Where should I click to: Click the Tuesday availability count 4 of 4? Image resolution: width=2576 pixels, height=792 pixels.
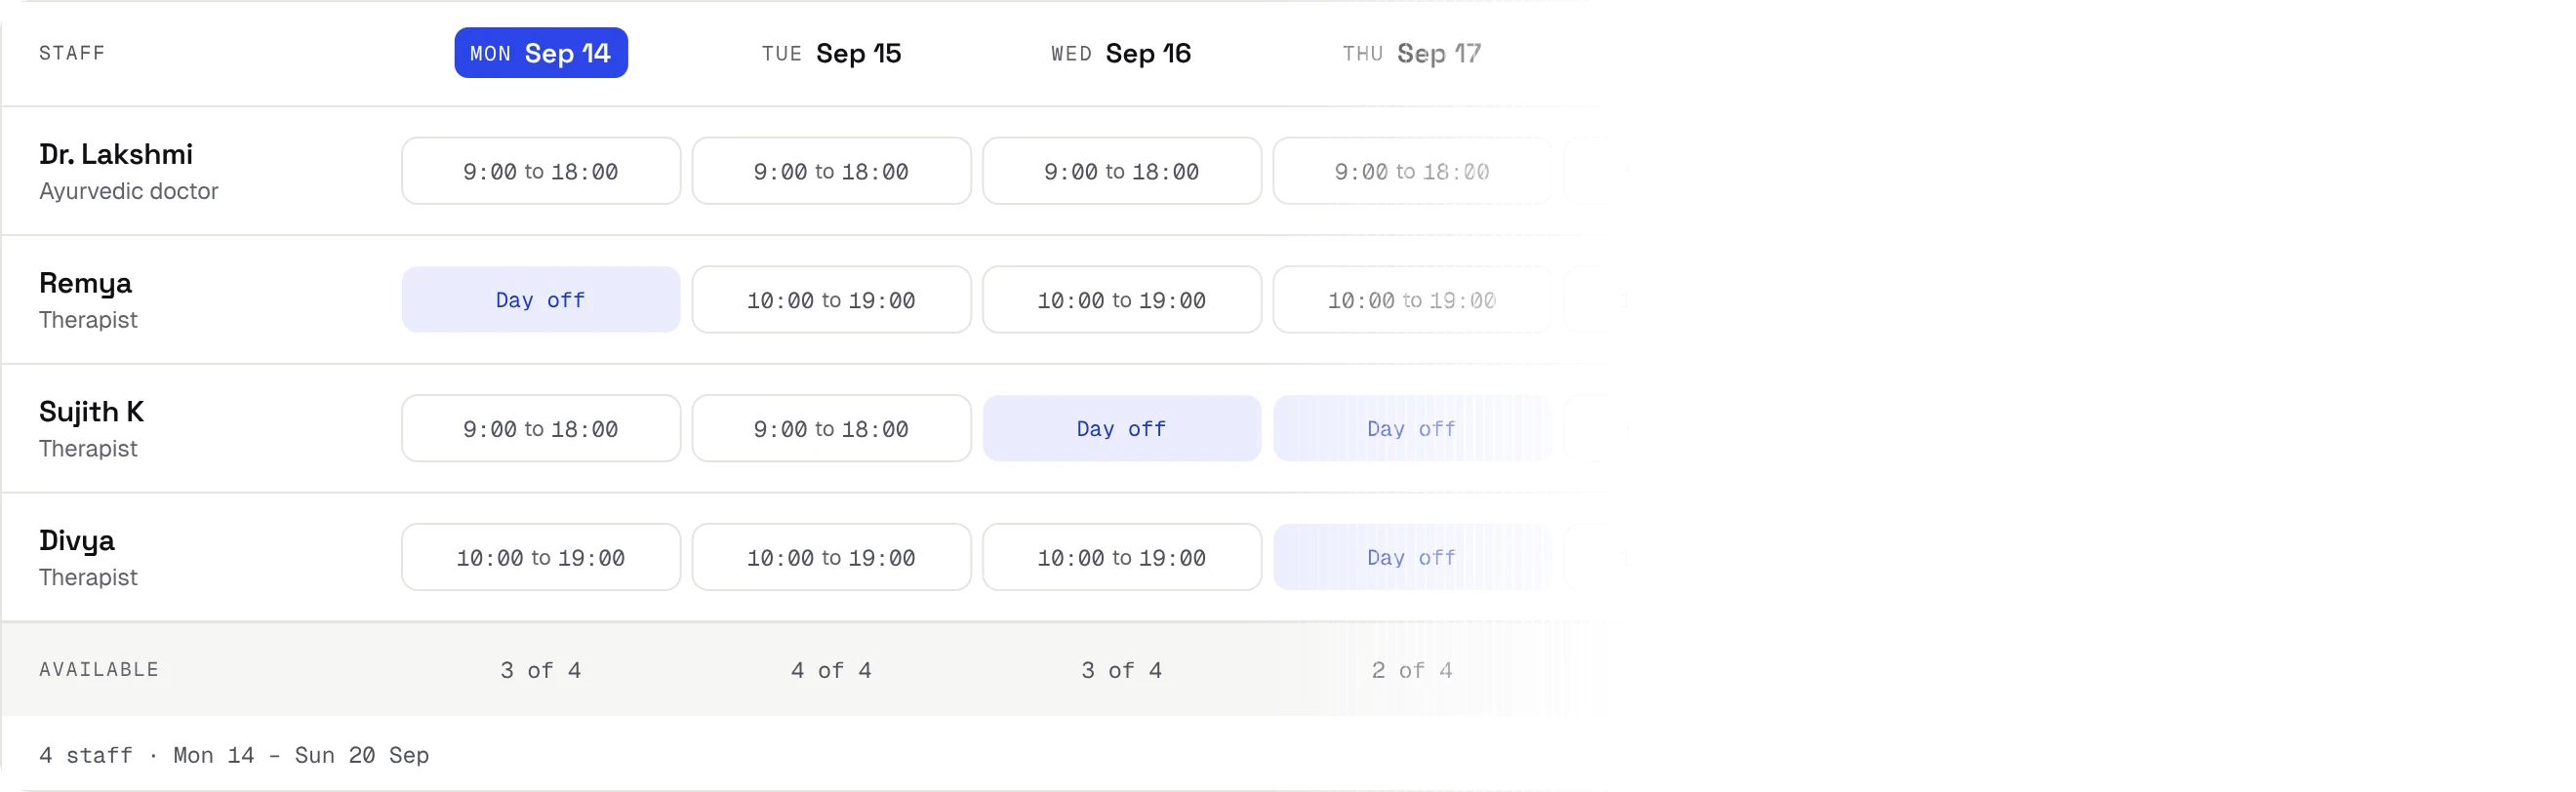point(831,670)
